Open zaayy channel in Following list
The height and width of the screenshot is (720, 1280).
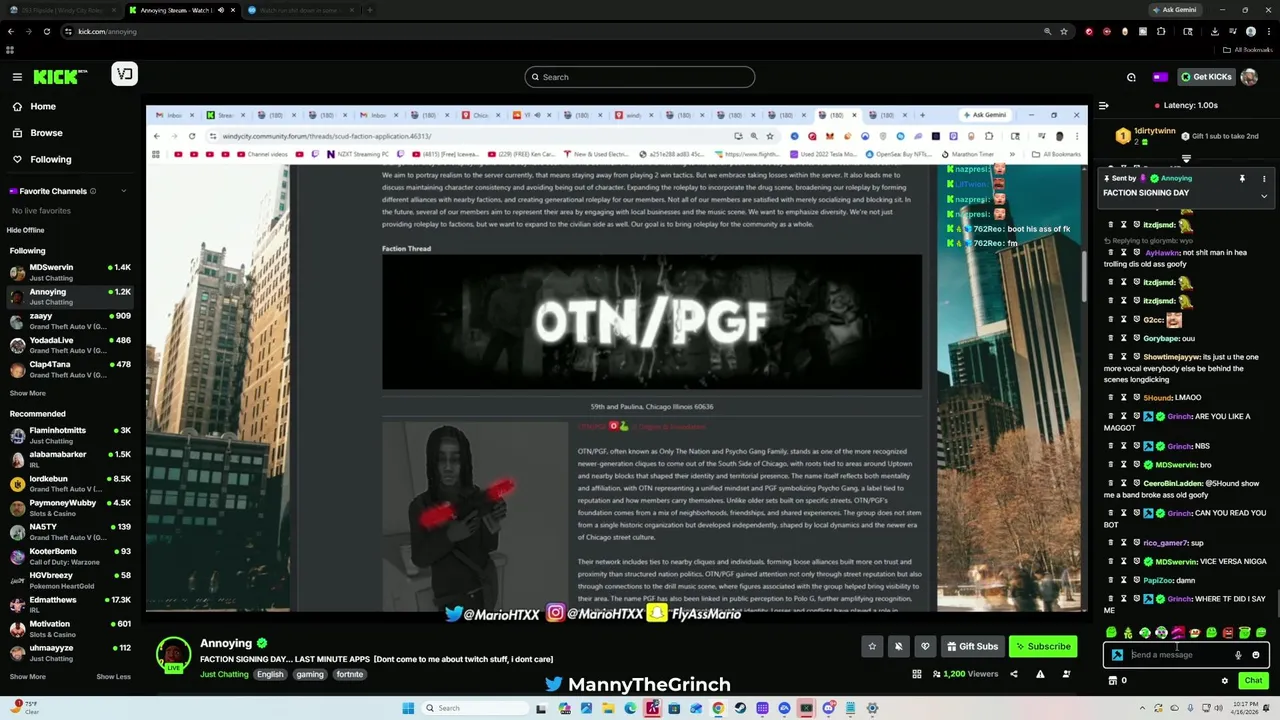(x=69, y=320)
